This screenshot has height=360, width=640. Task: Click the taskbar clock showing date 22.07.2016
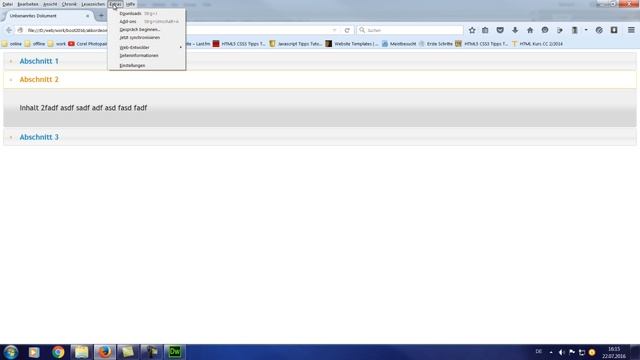tap(613, 353)
